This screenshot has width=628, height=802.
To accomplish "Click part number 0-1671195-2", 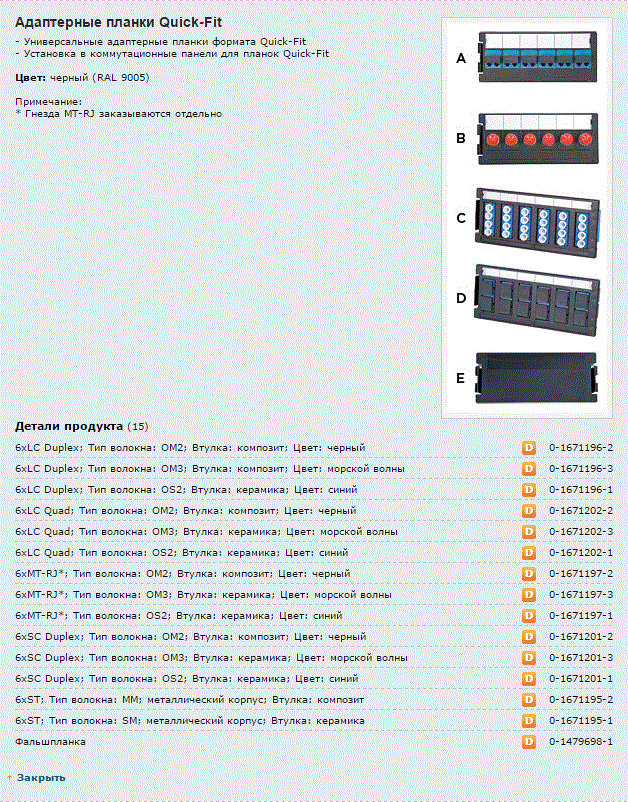I will click(581, 700).
